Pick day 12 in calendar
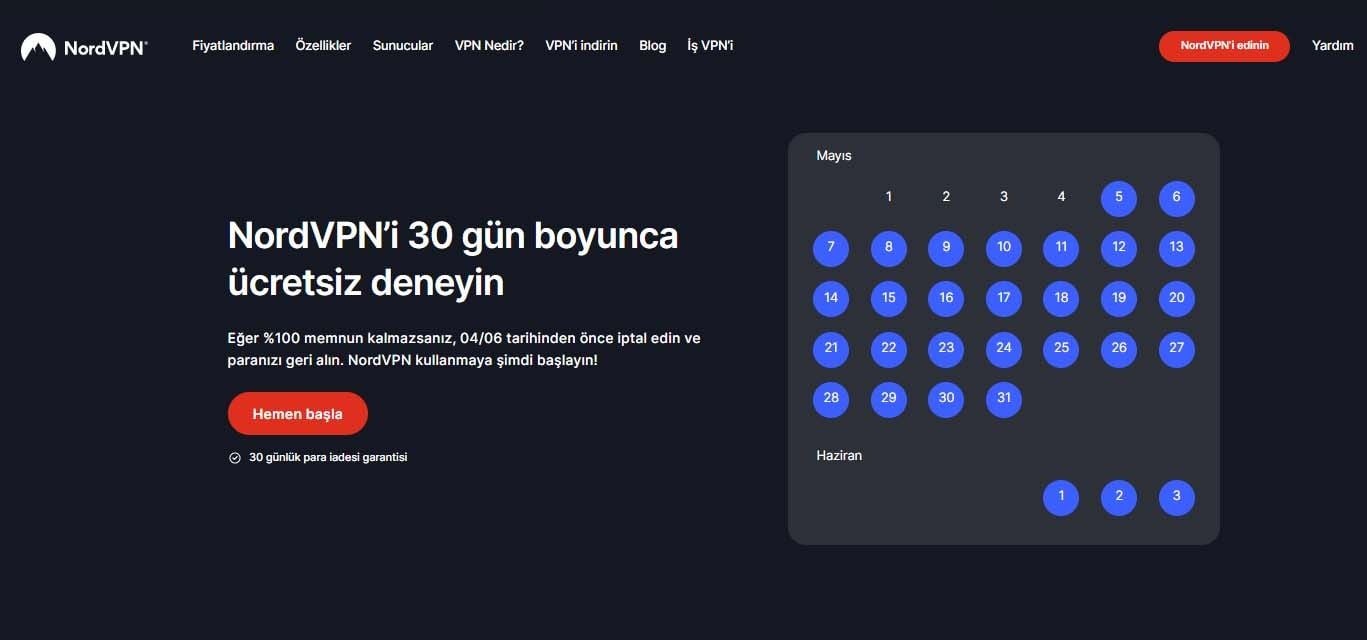 click(1119, 248)
